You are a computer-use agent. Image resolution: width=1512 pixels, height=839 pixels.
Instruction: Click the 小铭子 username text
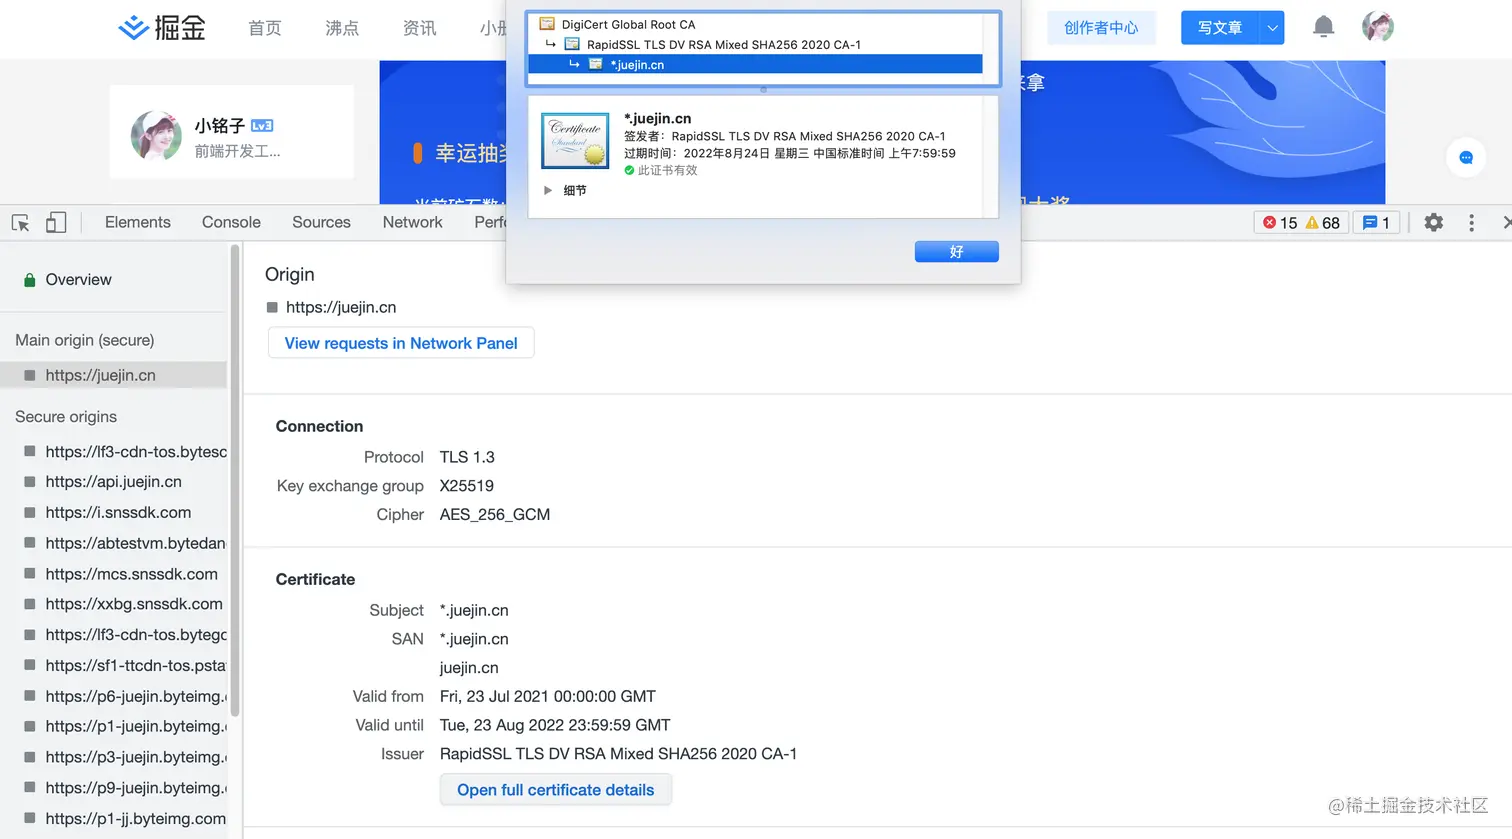[219, 126]
